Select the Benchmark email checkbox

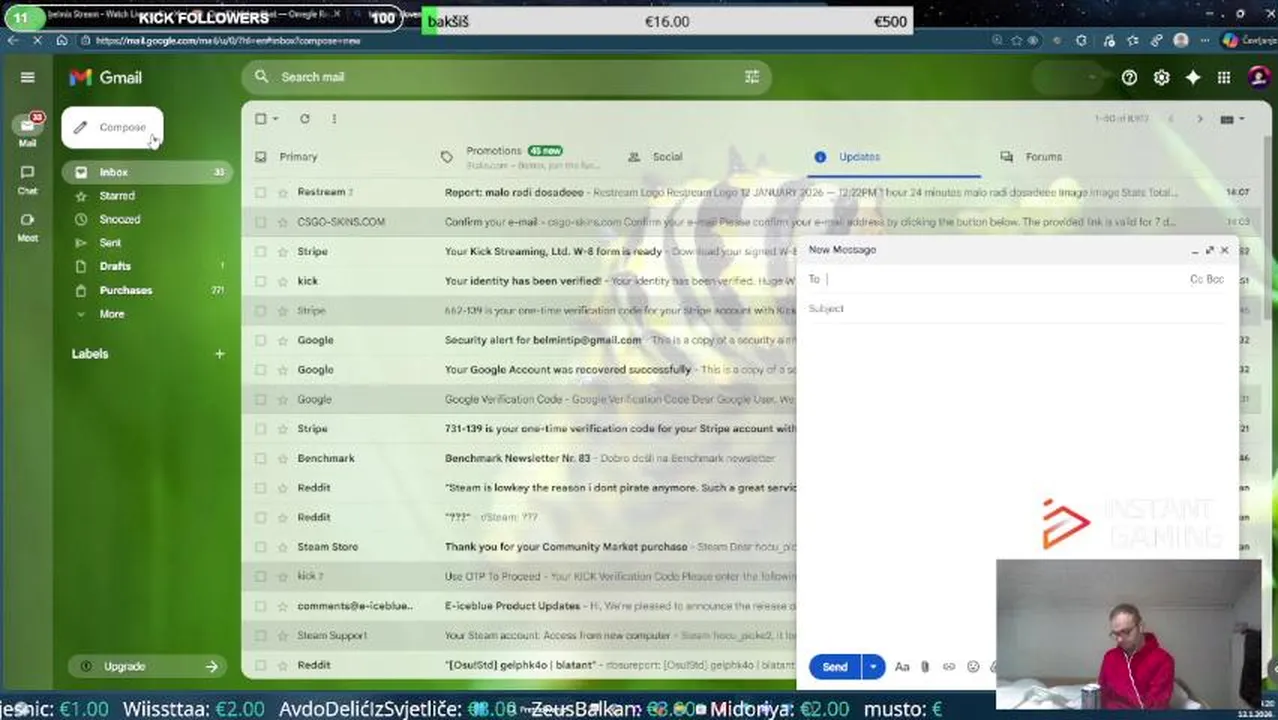point(260,458)
